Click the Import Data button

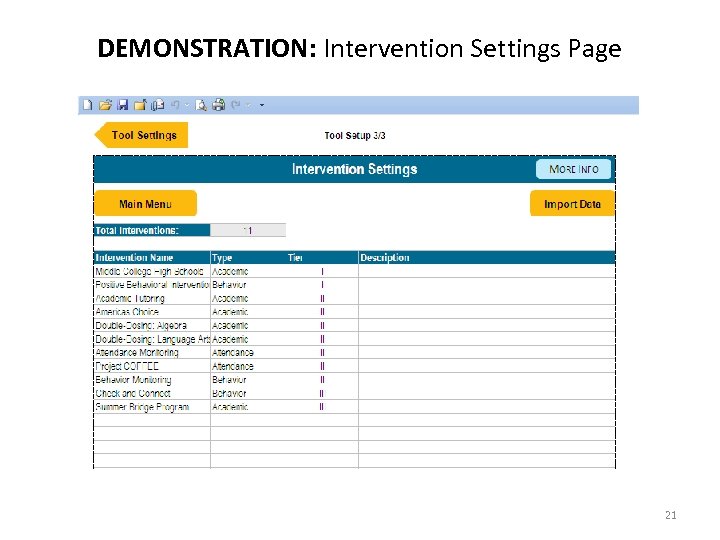(572, 203)
